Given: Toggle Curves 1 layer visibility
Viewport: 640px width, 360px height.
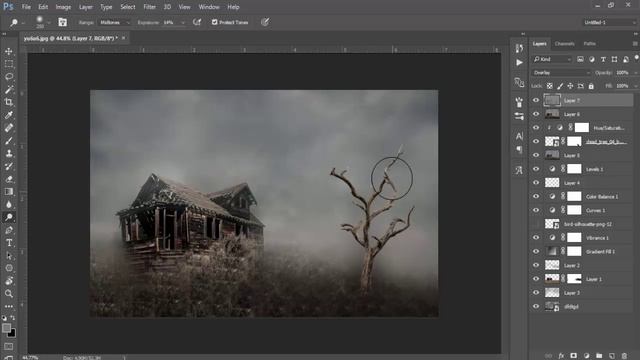Looking at the screenshot, I should click(x=536, y=210).
